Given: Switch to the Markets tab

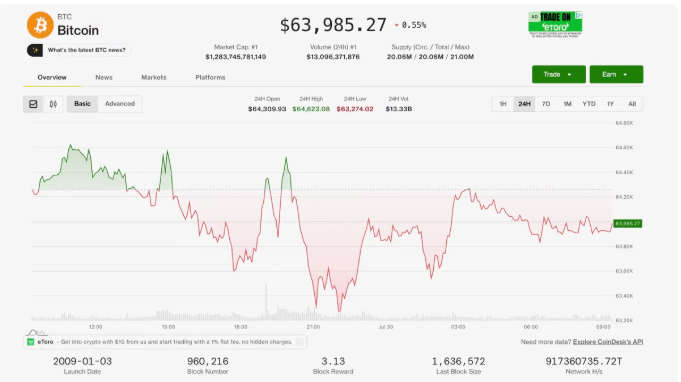Looking at the screenshot, I should pos(154,77).
